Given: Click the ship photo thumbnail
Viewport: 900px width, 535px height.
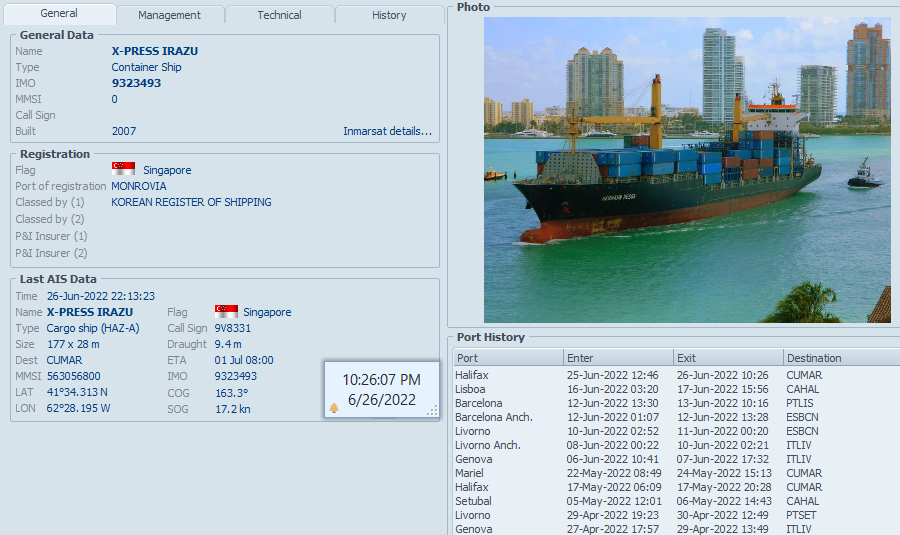Looking at the screenshot, I should pos(687,169).
